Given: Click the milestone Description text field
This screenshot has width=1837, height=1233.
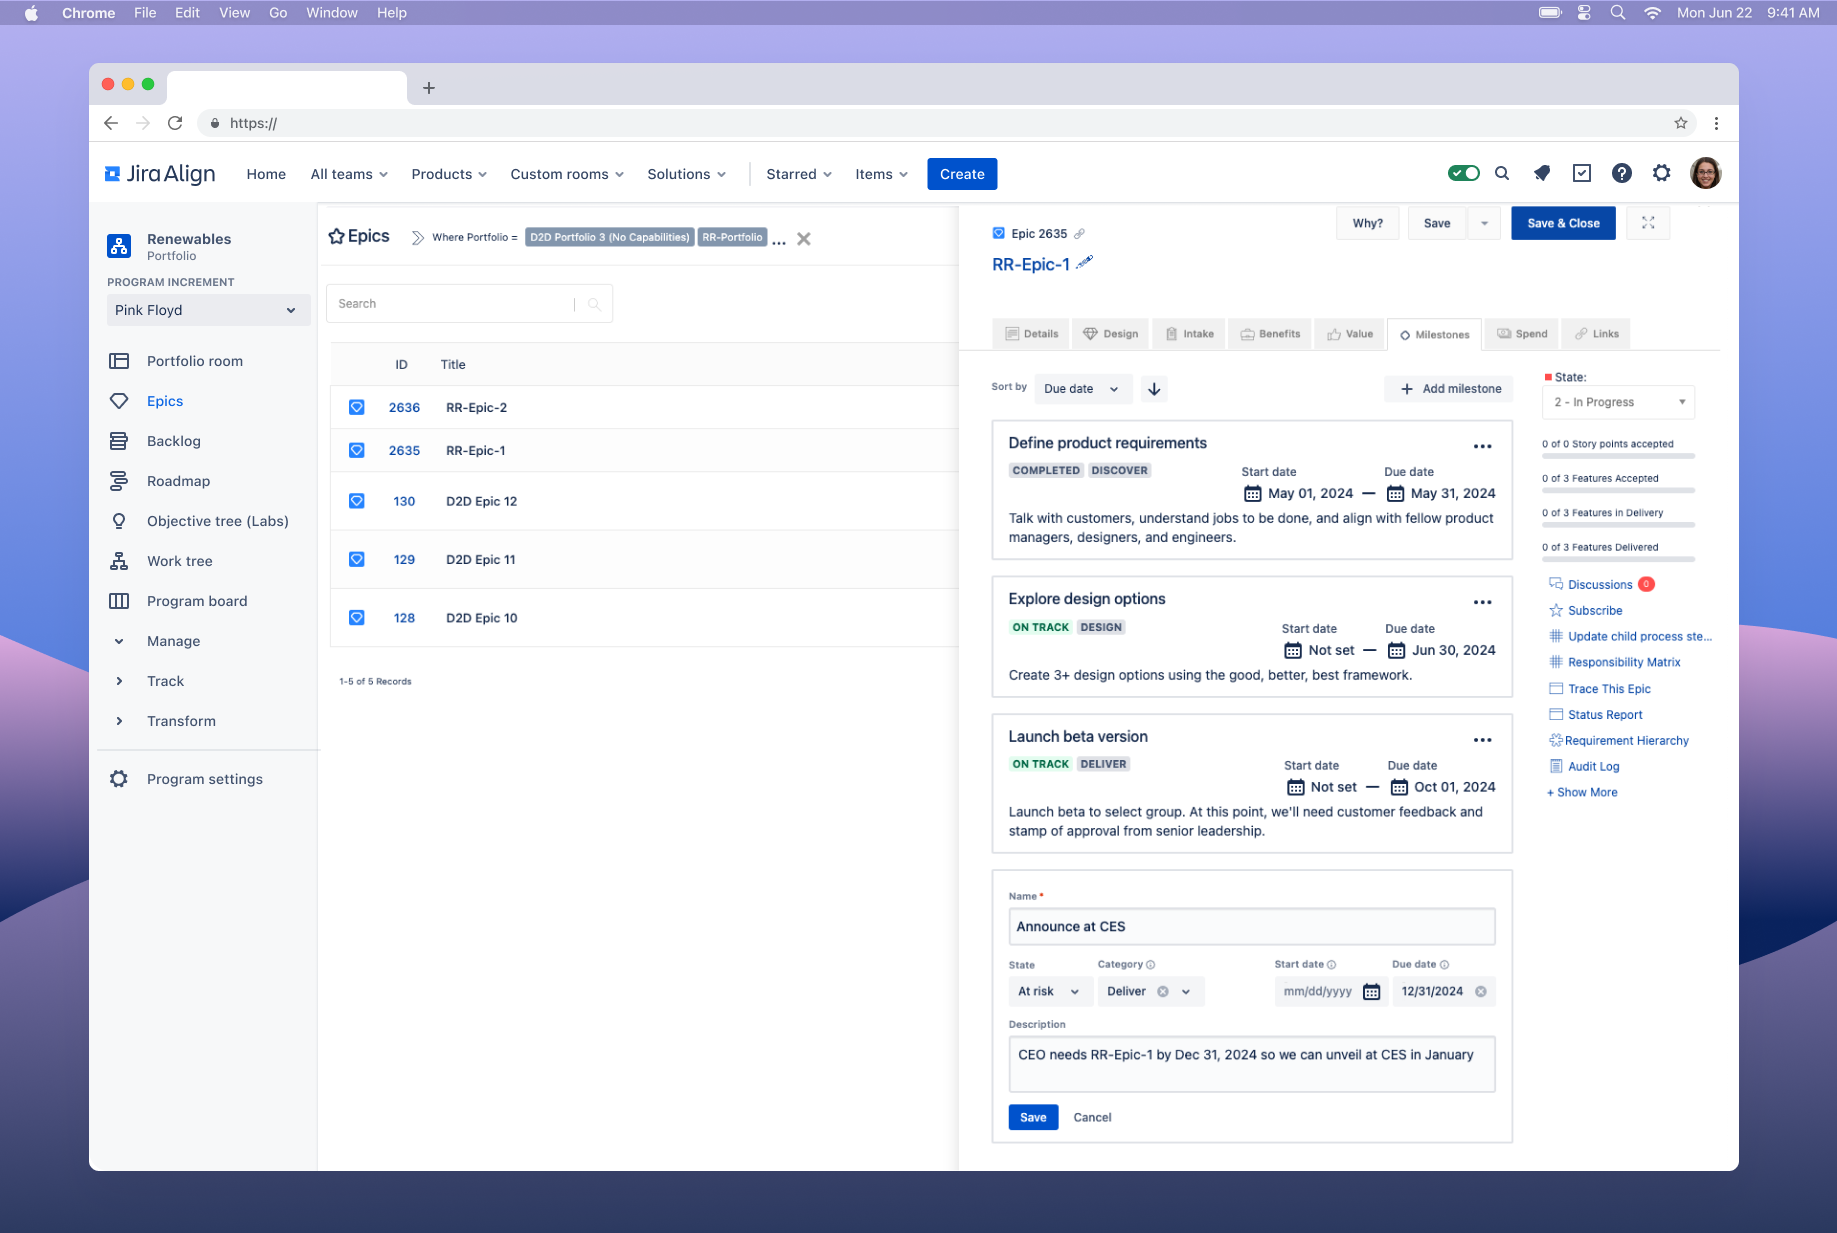Looking at the screenshot, I should pyautogui.click(x=1251, y=1064).
